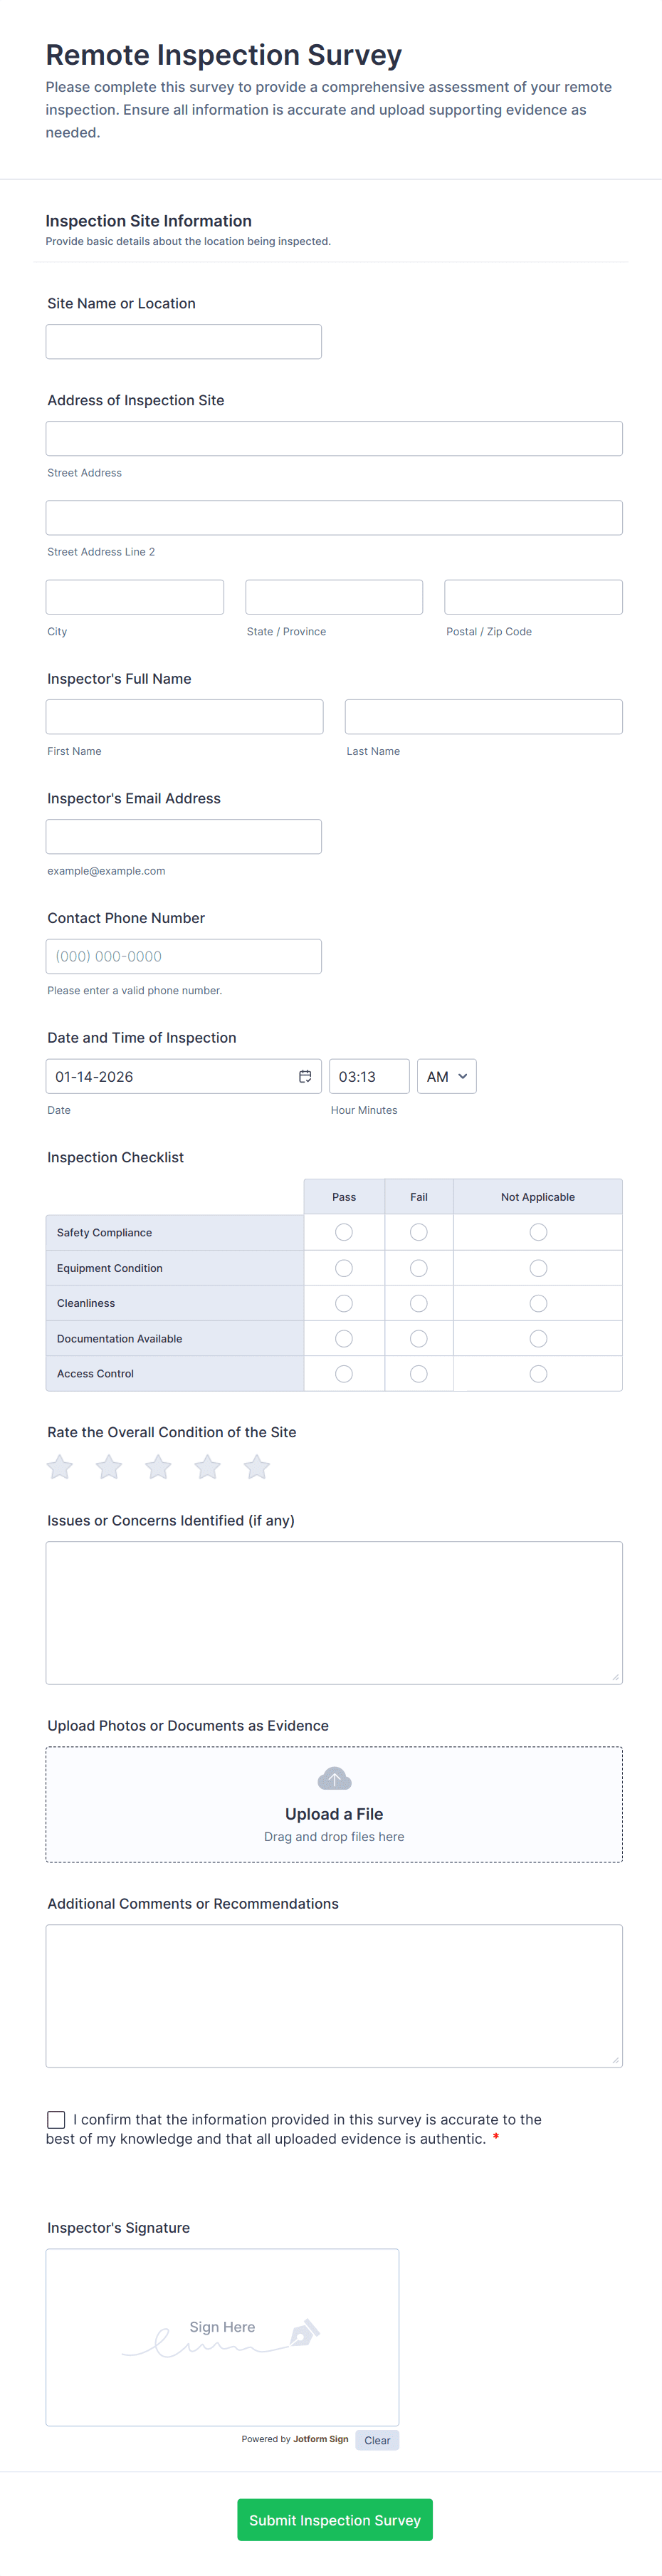This screenshot has width=662, height=2576.
Task: Click the Hour Minutes time field
Action: (x=369, y=1076)
